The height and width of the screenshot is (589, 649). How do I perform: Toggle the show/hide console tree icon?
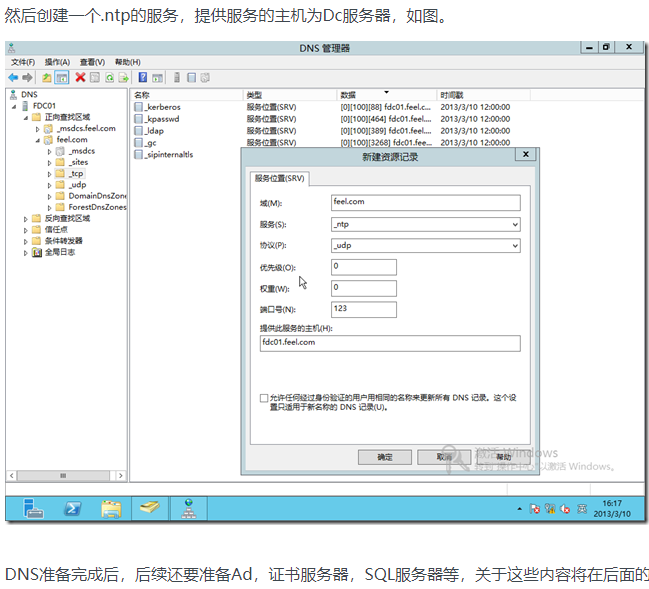[62, 77]
